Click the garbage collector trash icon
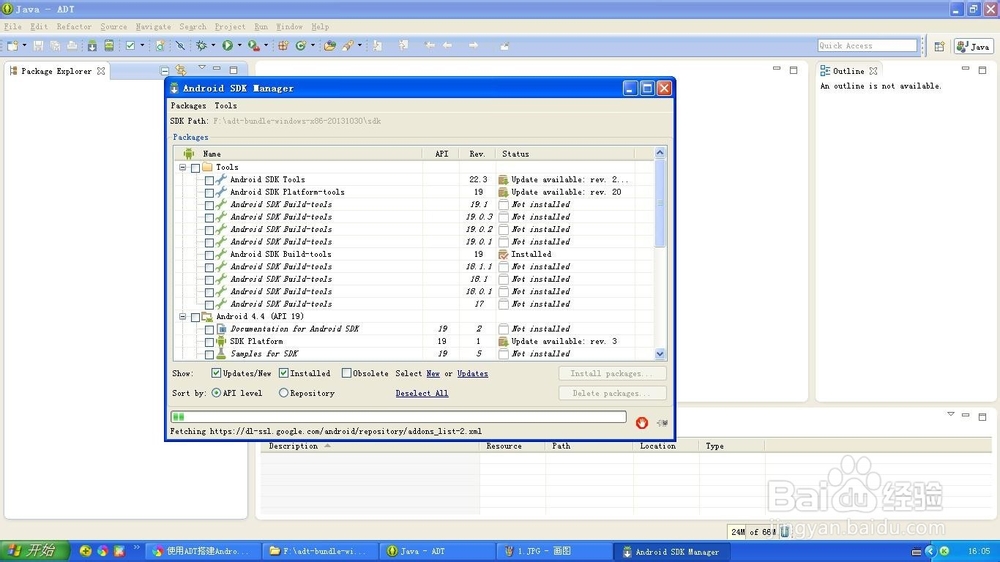1000x562 pixels. pos(785,531)
